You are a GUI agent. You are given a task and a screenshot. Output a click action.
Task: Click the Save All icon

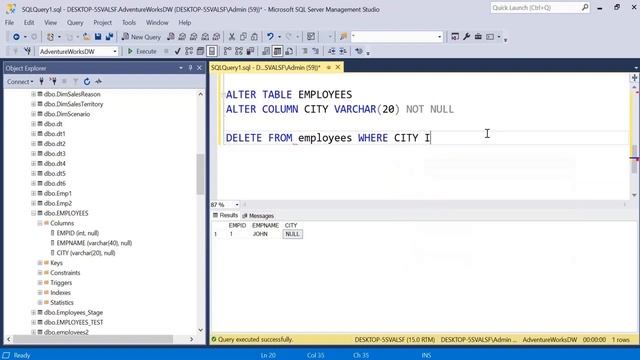coord(109,37)
